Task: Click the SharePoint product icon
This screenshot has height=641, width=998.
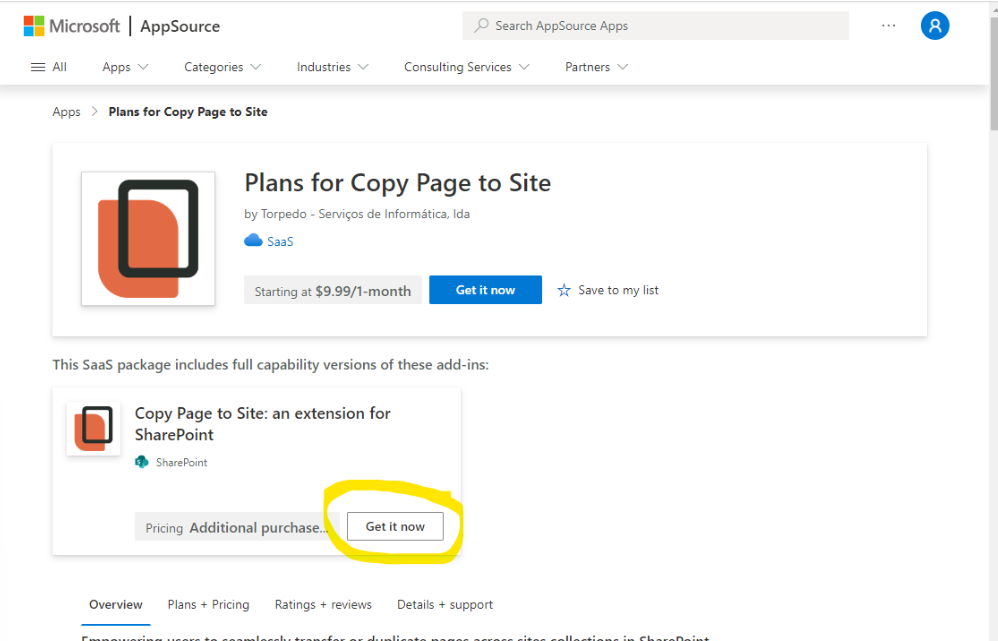Action: coord(142,462)
